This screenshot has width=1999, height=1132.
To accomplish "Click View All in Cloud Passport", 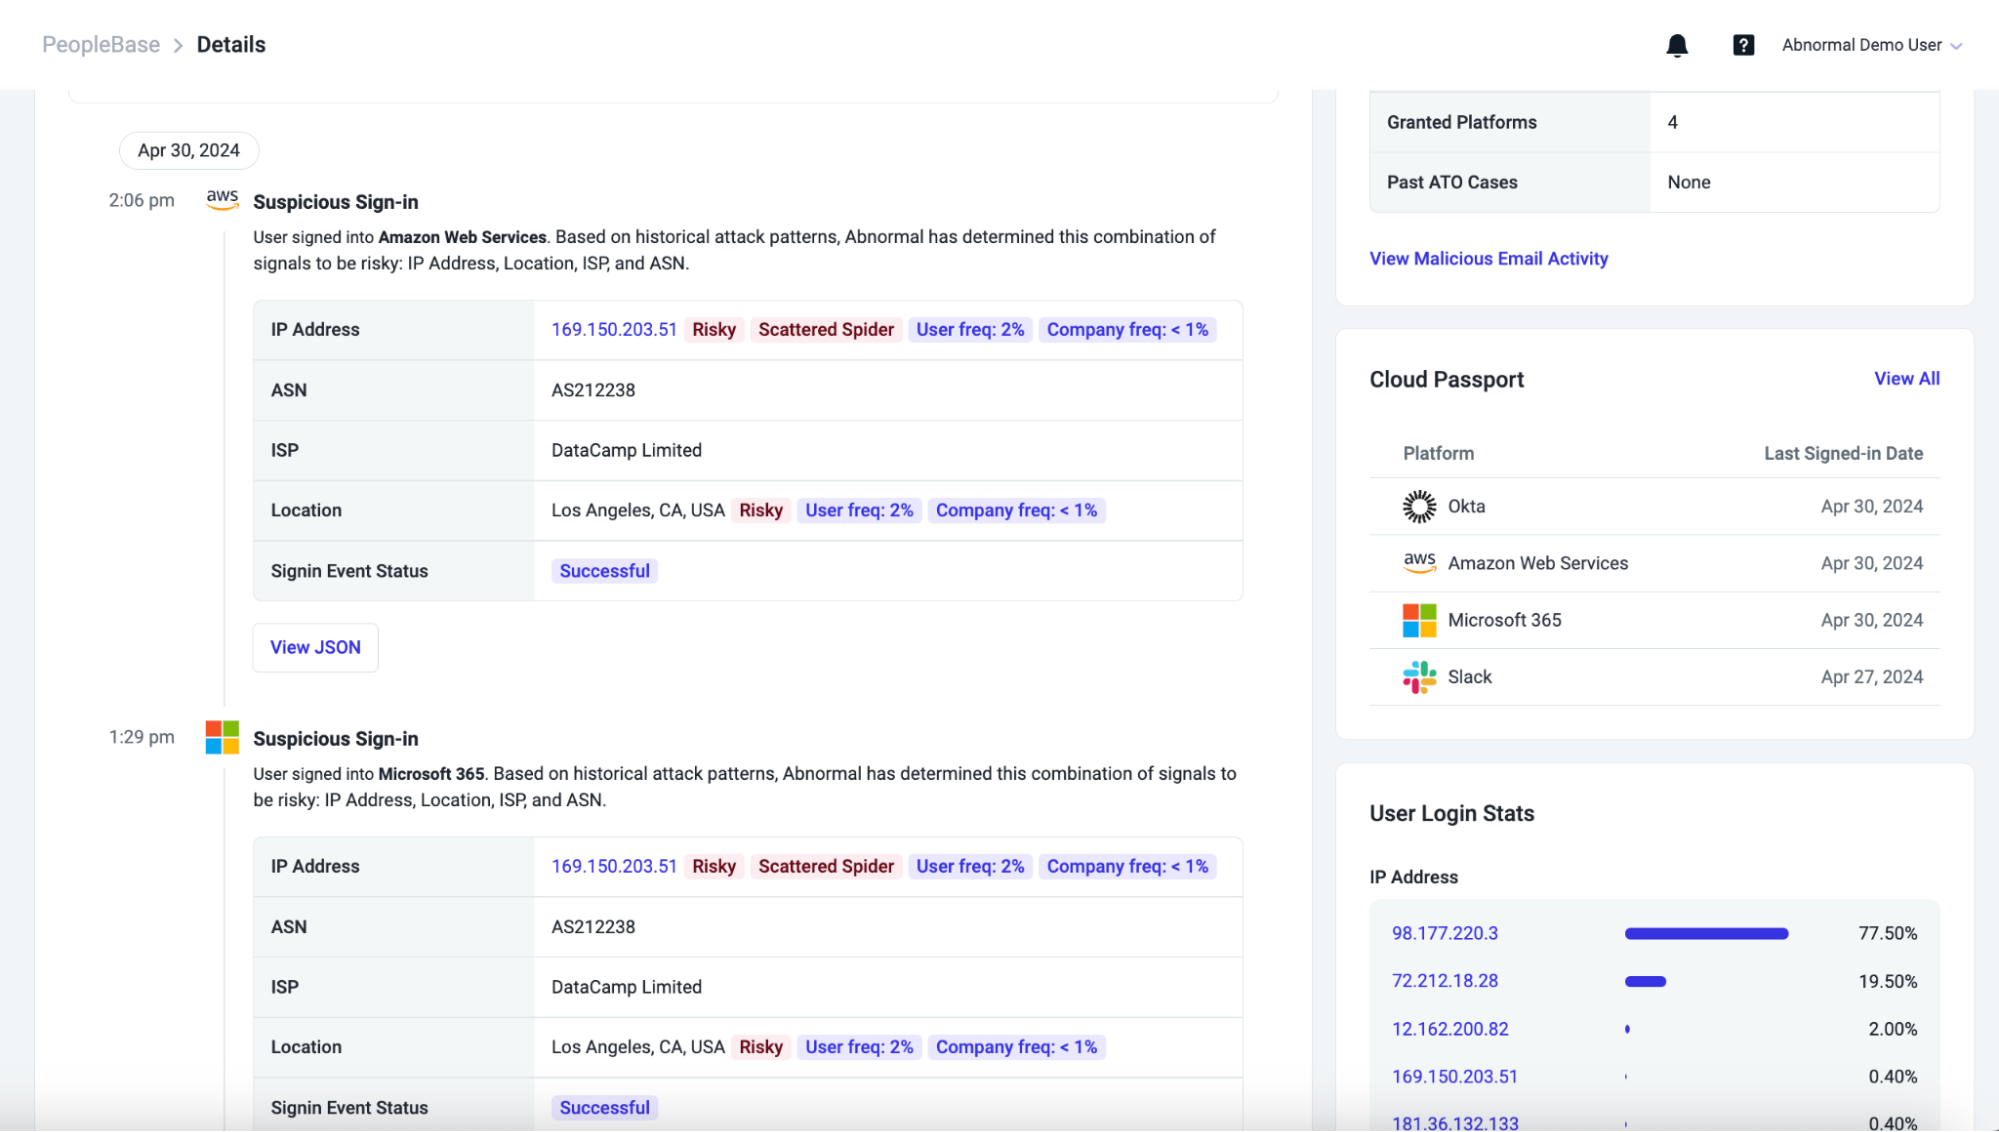I will [x=1906, y=379].
